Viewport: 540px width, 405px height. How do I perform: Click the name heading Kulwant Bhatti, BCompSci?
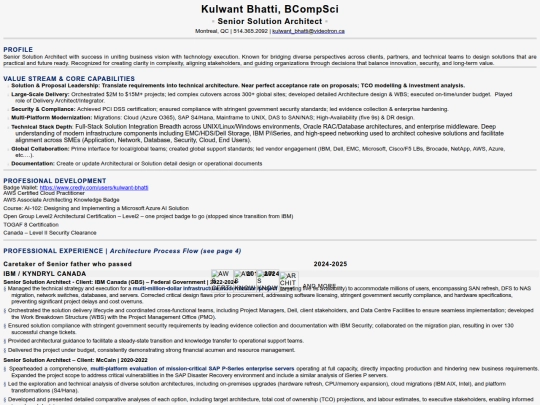tap(270, 9)
